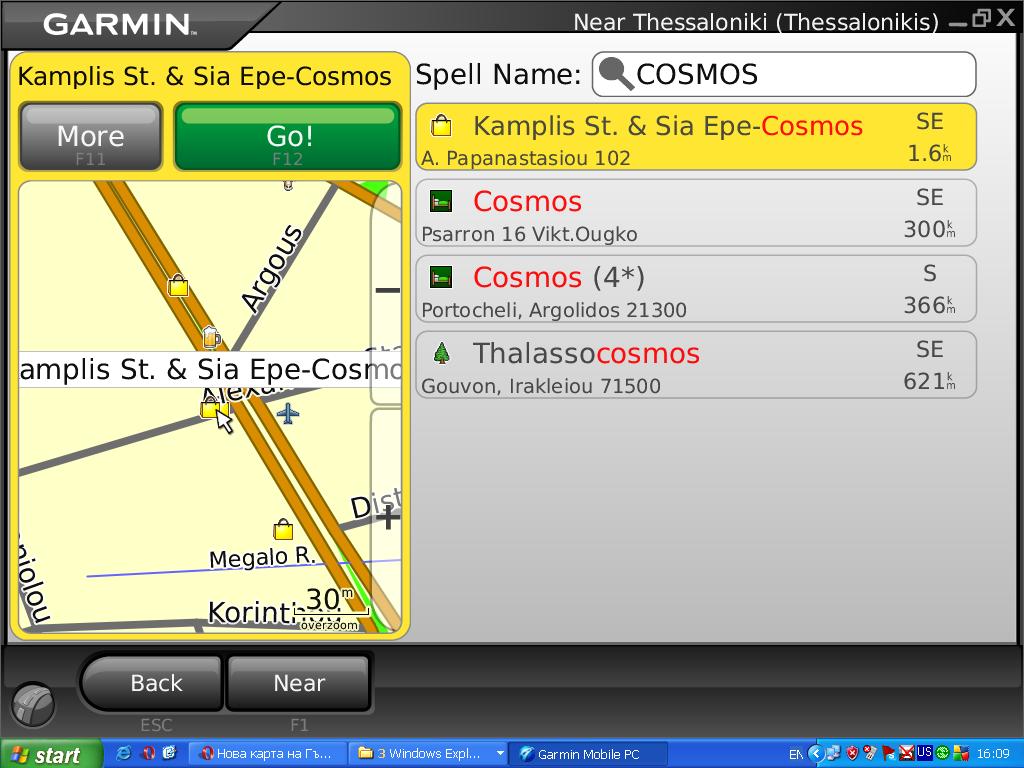Select Kamplis St. & Sia Epe-Cosmos result
The height and width of the screenshot is (768, 1024).
click(696, 137)
